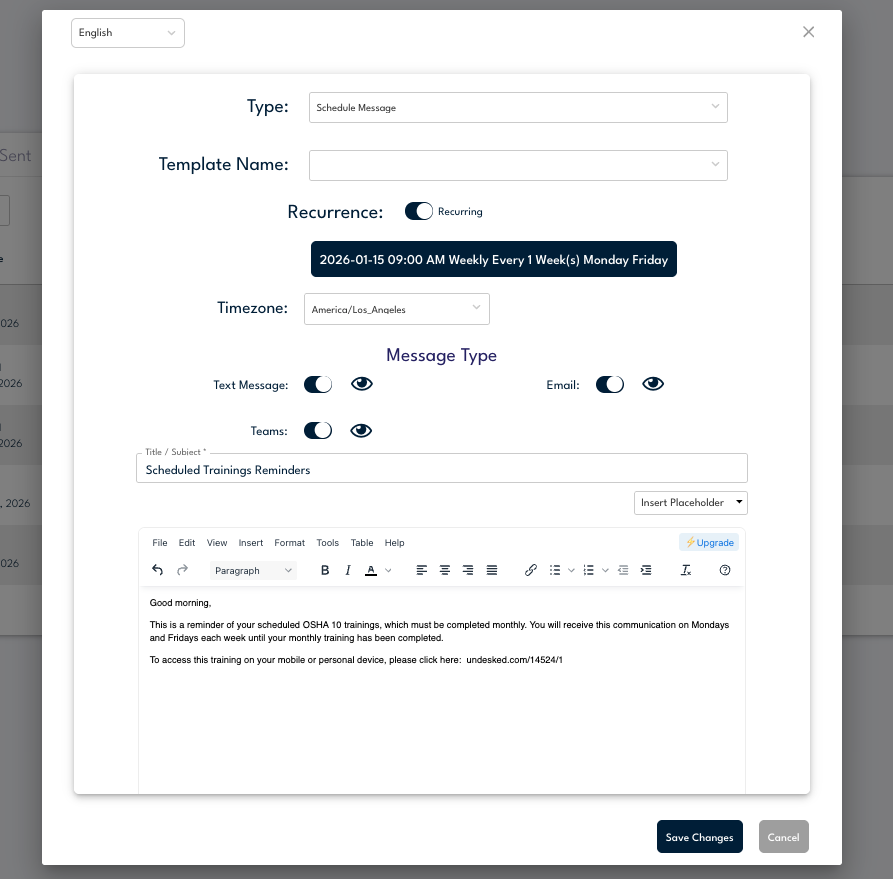Open the text color picker arrow

pyautogui.click(x=389, y=570)
